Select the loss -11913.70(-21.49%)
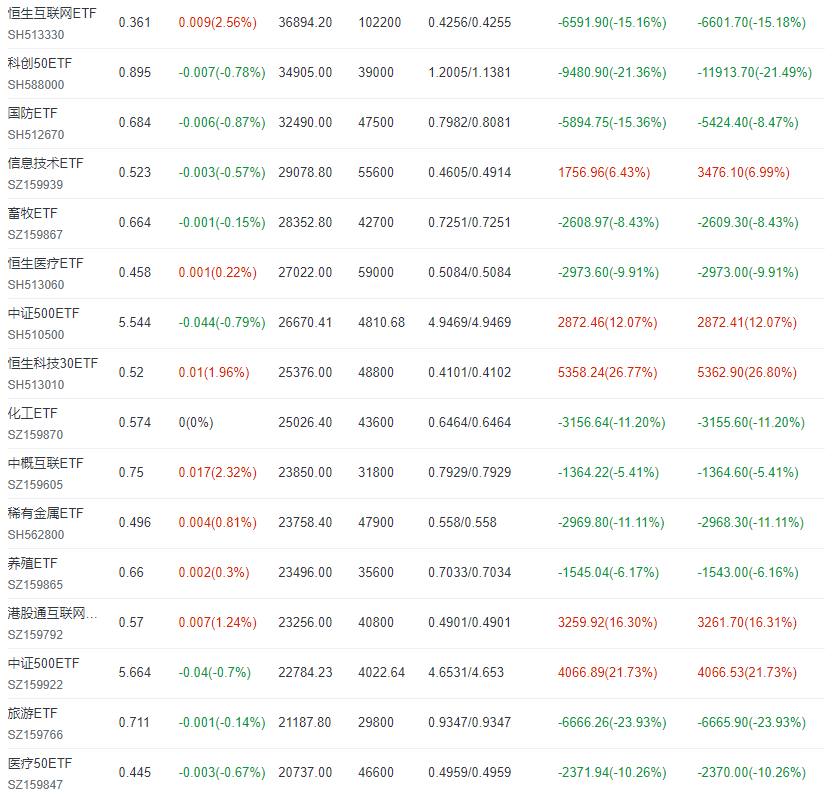The image size is (825, 794). [x=754, y=73]
